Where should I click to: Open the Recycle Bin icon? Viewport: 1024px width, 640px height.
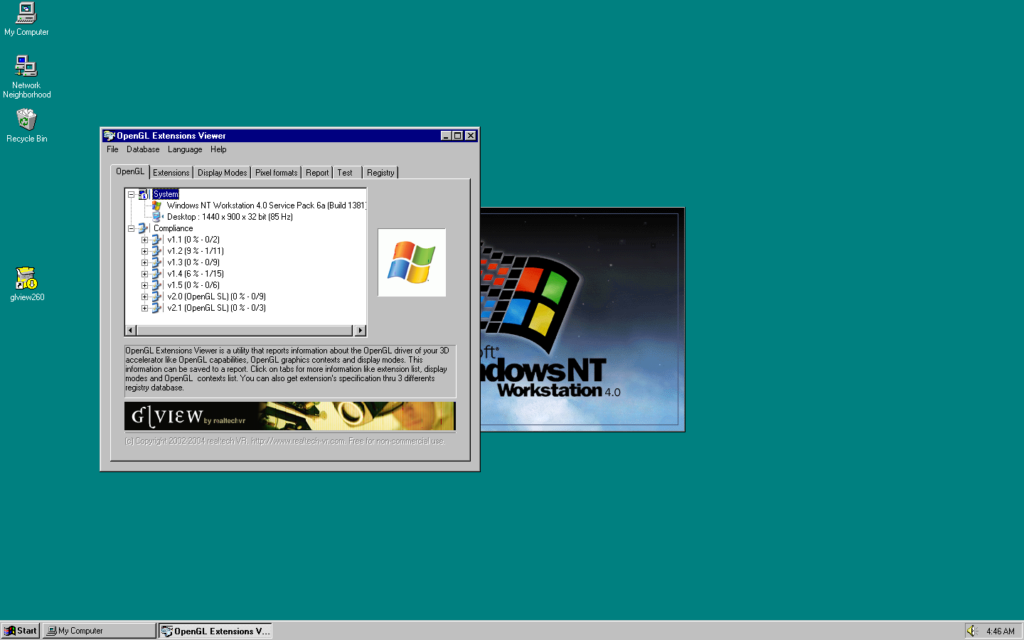tap(26, 120)
